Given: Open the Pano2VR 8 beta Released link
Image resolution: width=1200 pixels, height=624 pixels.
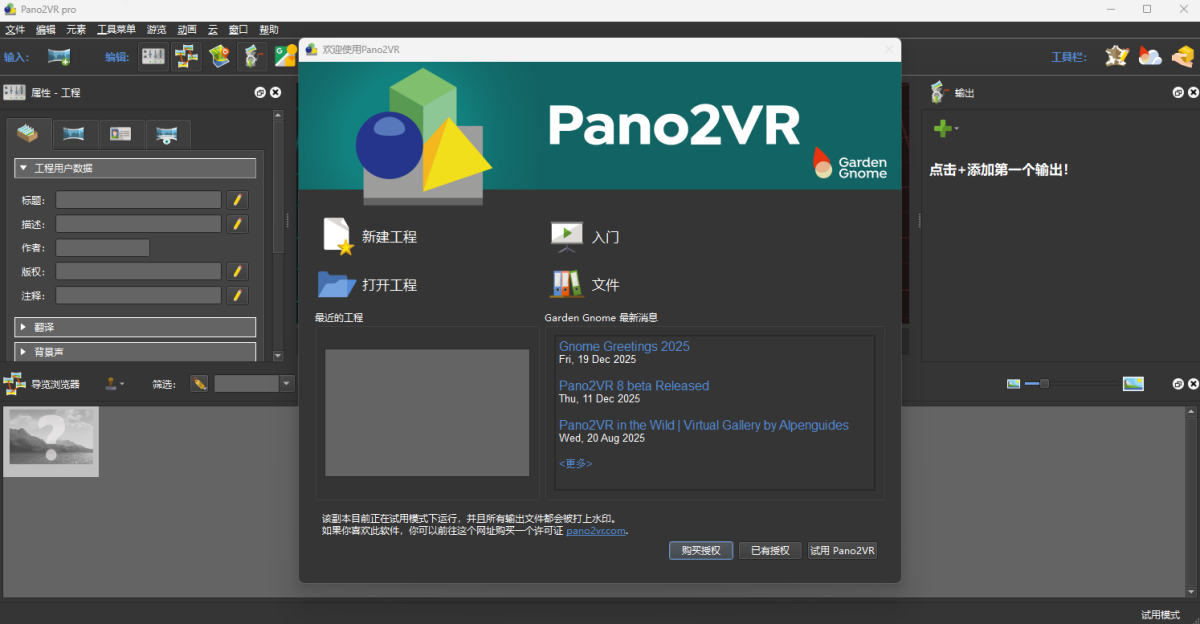Looking at the screenshot, I should [634, 386].
